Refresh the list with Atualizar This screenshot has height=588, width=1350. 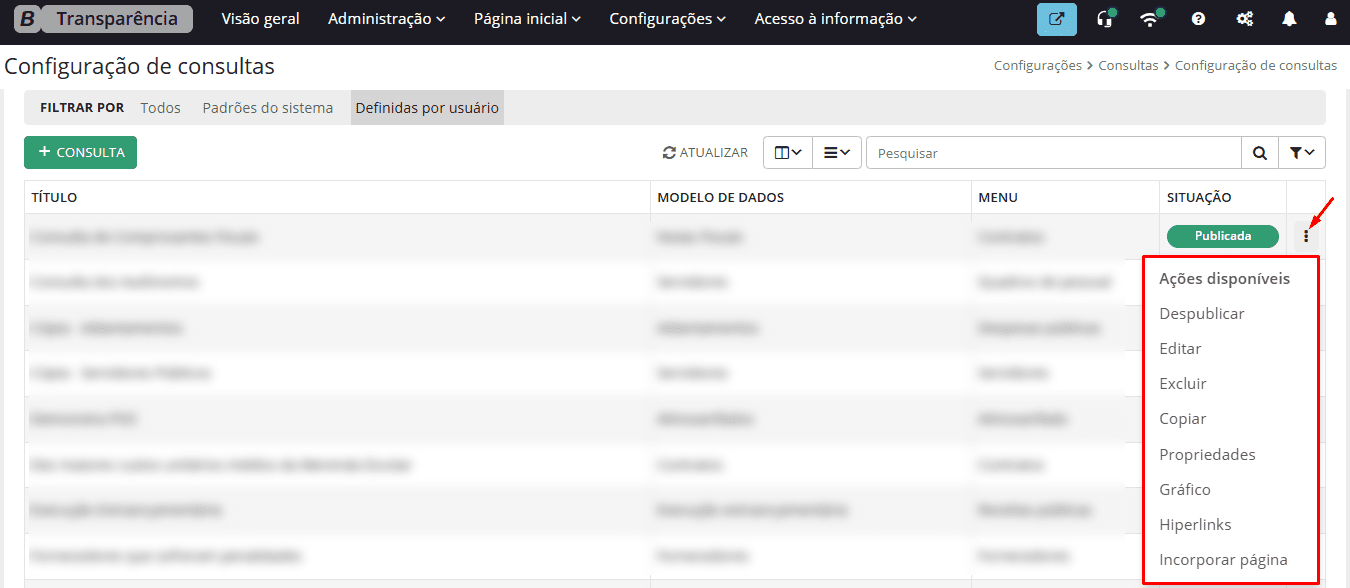coord(705,152)
